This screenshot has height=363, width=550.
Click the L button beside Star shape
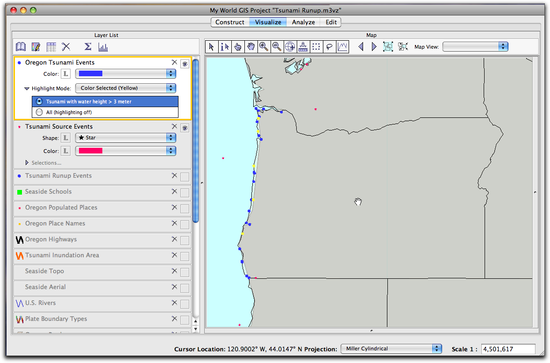click(x=66, y=138)
